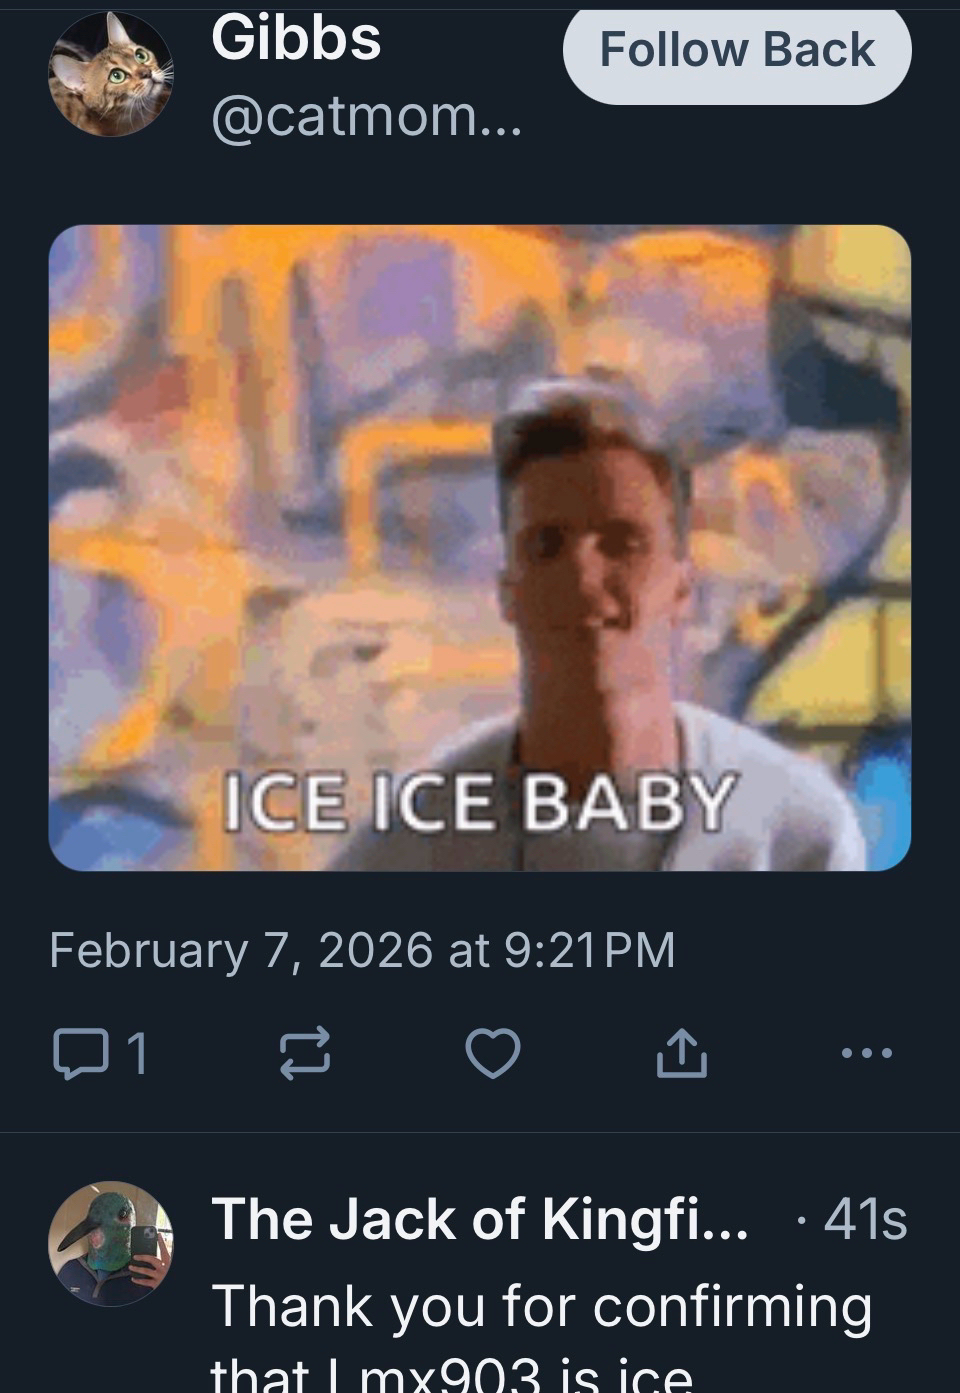Tap the @catmom handle
The width and height of the screenshot is (960, 1393).
(366, 118)
